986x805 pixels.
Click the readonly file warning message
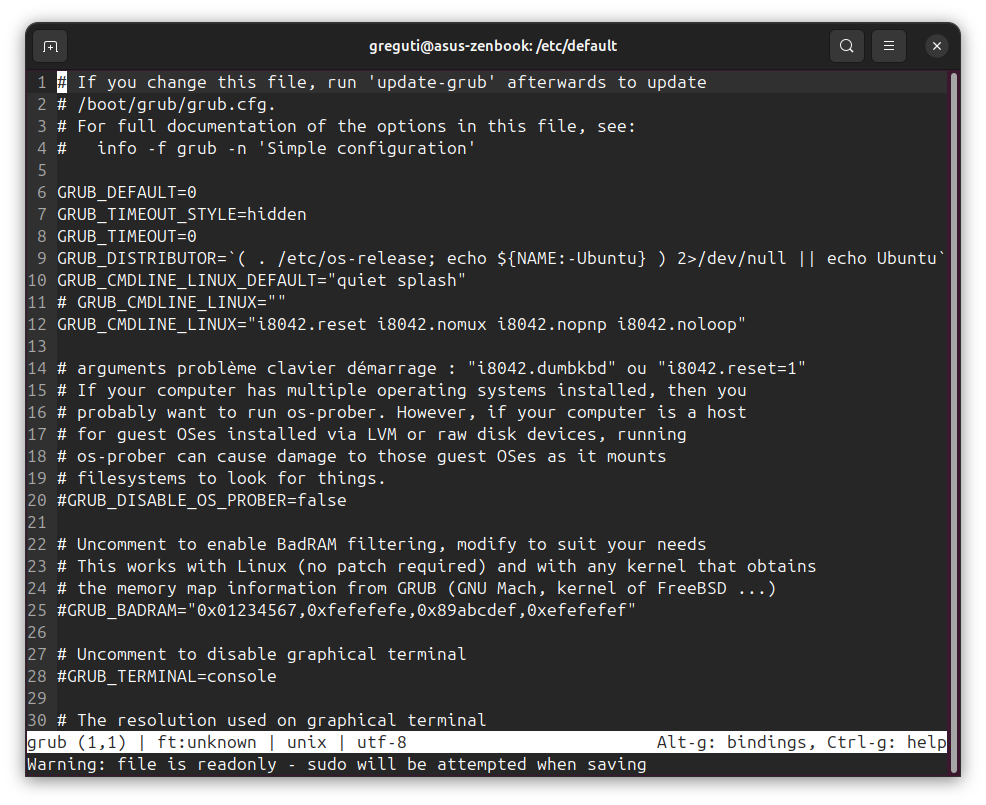pos(336,765)
